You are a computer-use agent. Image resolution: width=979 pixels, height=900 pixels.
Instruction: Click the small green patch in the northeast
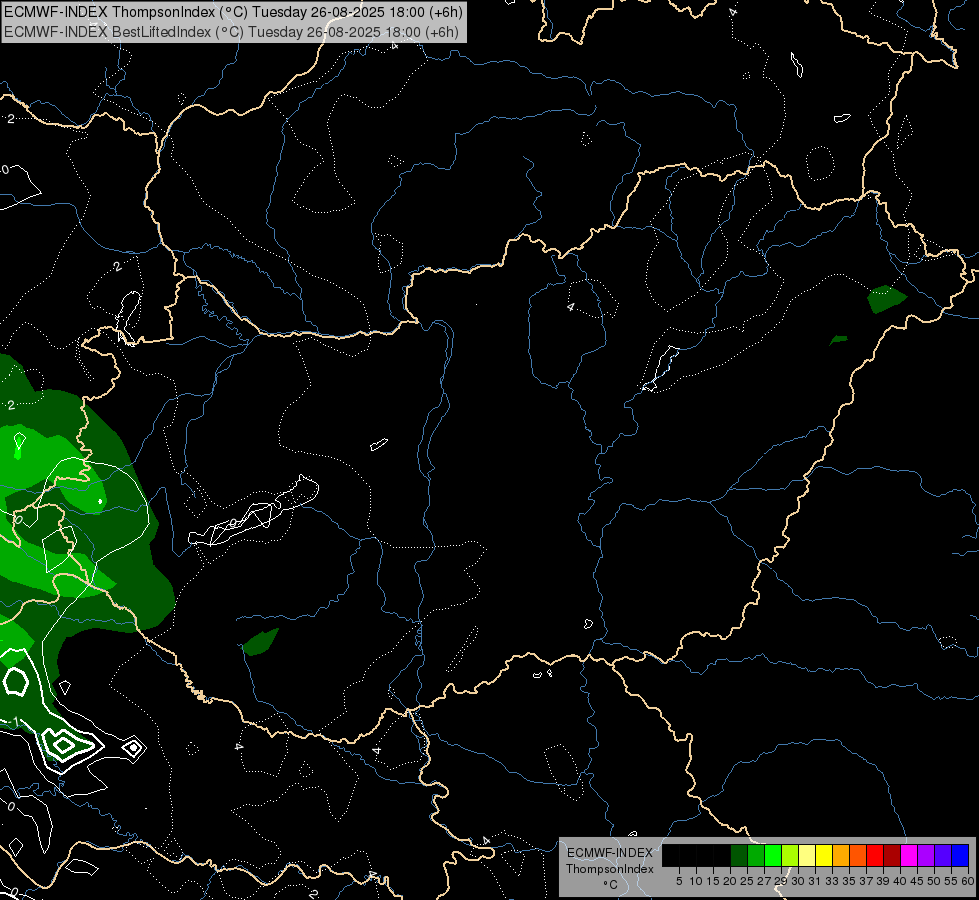coord(887,299)
